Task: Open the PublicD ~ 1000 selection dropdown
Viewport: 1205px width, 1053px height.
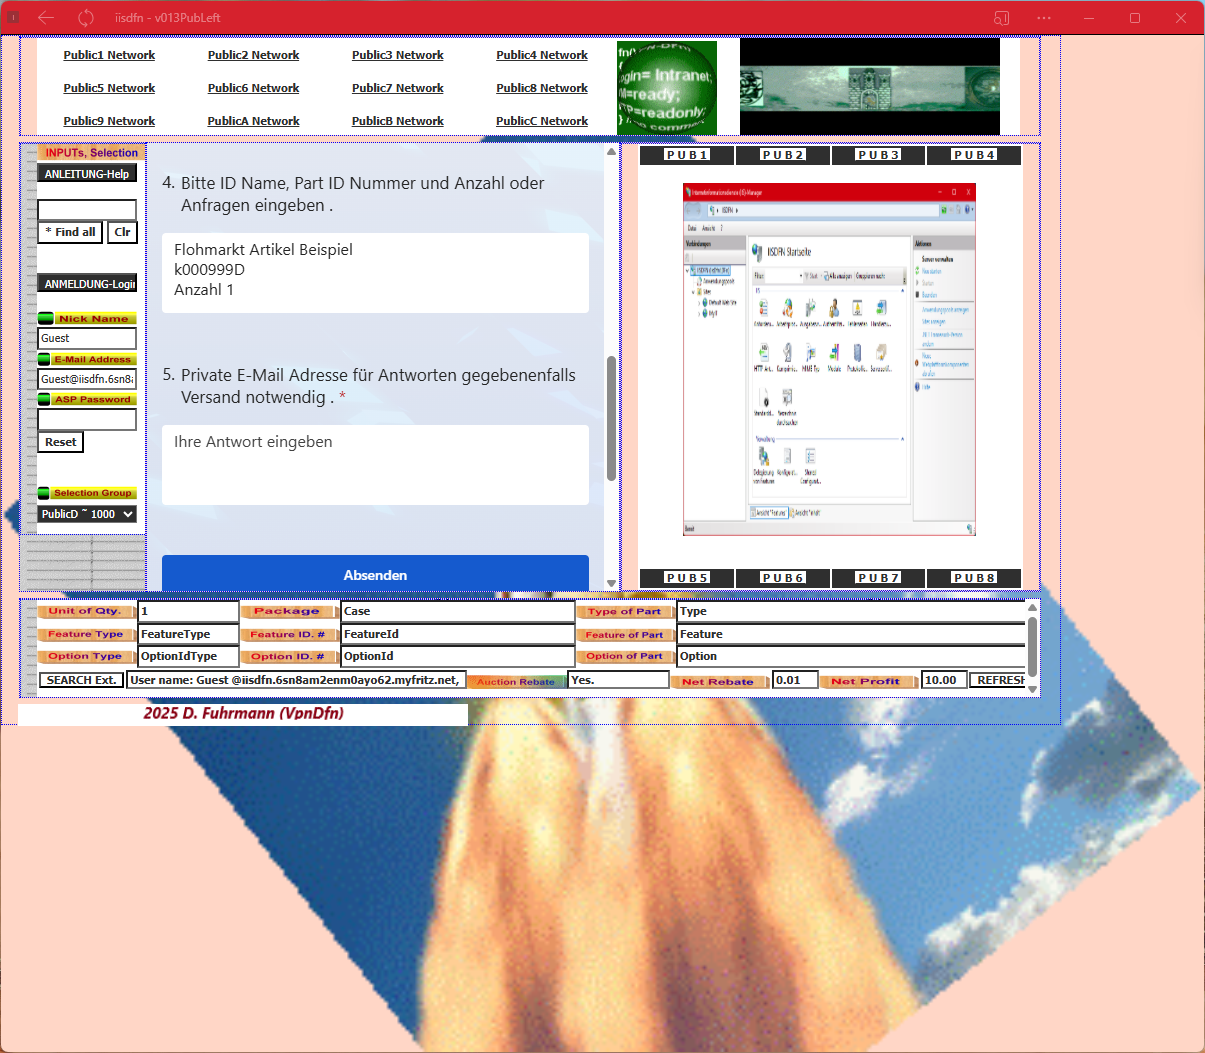Action: 87,514
